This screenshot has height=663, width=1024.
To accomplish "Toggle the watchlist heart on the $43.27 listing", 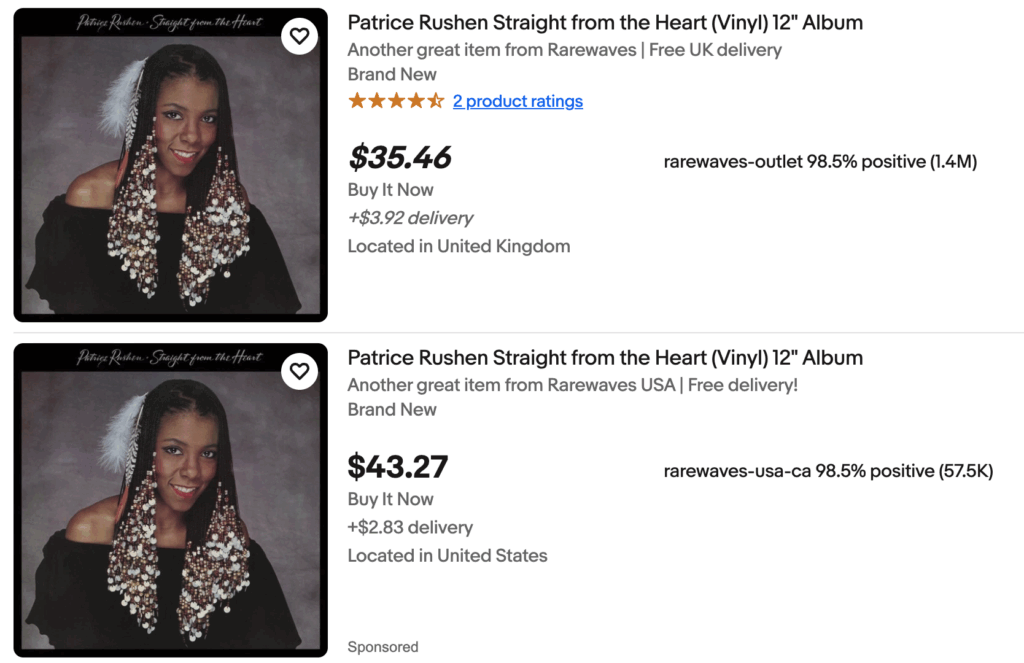I will (299, 372).
